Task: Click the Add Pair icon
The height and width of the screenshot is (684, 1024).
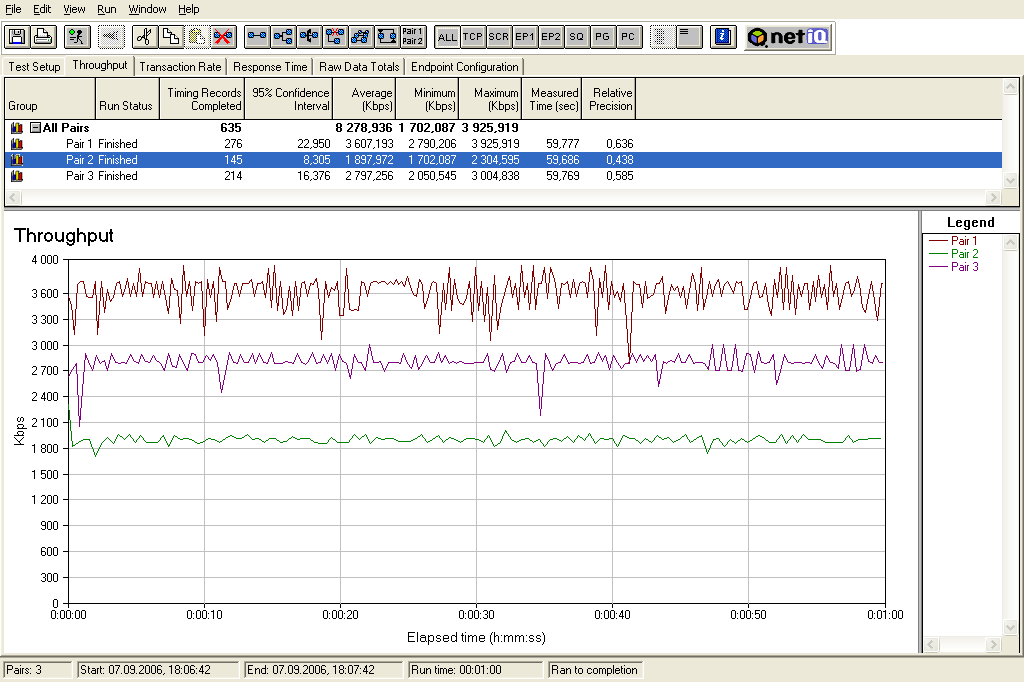Action: coord(257,37)
